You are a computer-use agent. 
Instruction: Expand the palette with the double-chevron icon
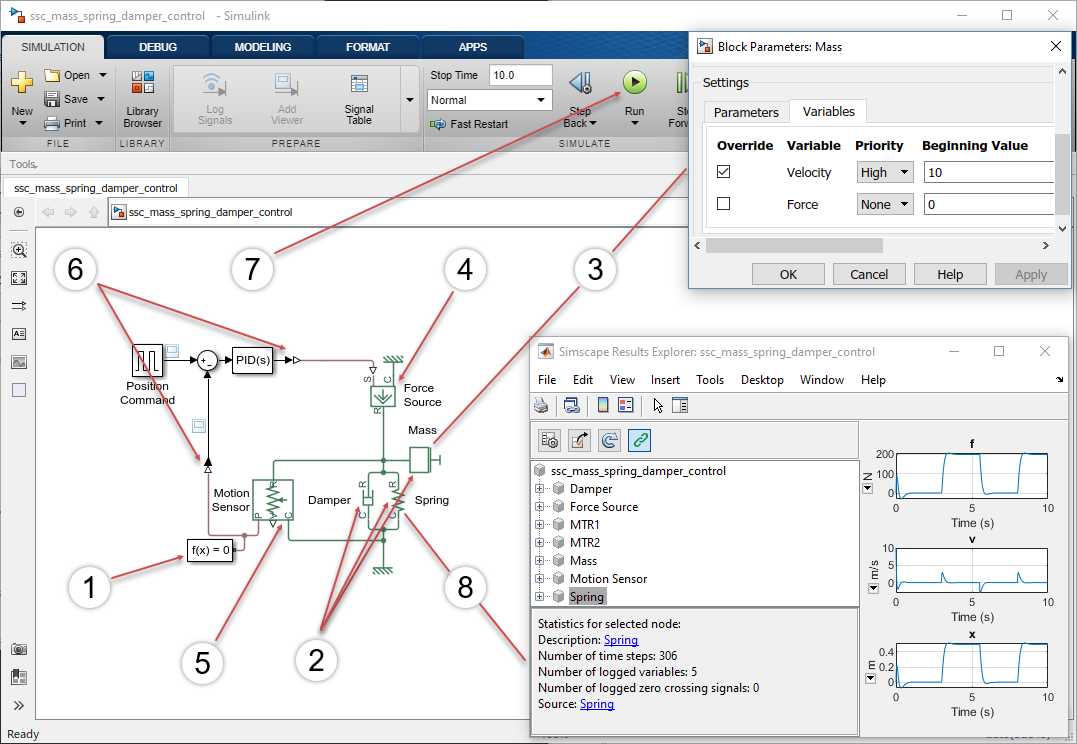(19, 706)
